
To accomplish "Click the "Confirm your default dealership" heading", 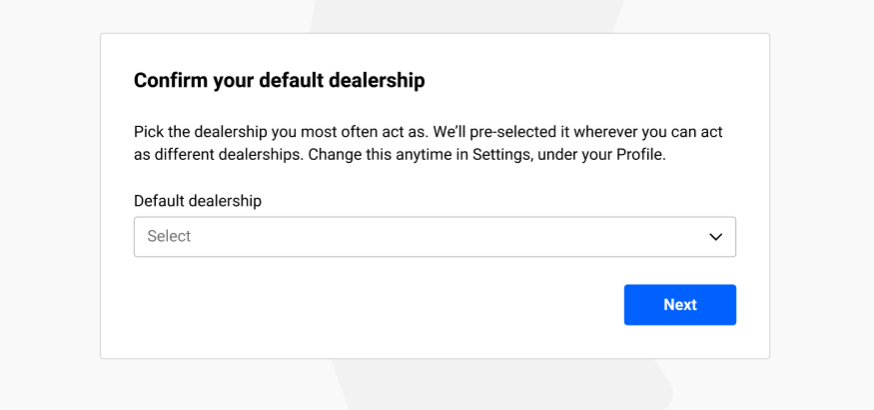I will click(x=279, y=81).
